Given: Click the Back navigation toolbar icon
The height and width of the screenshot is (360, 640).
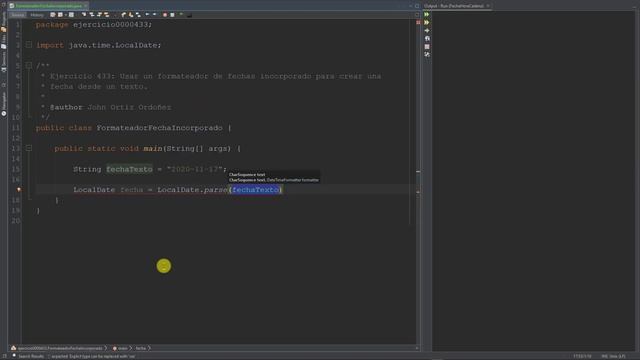Looking at the screenshot, I should 60,15.
